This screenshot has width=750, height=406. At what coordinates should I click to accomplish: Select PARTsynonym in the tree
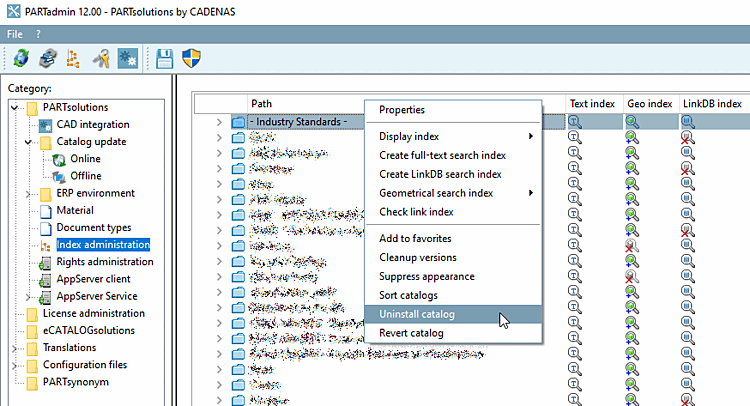(x=76, y=382)
